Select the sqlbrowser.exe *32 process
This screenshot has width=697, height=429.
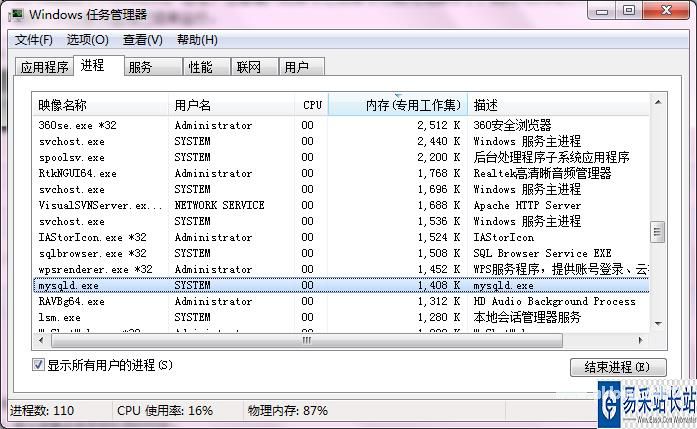[x=341, y=253]
